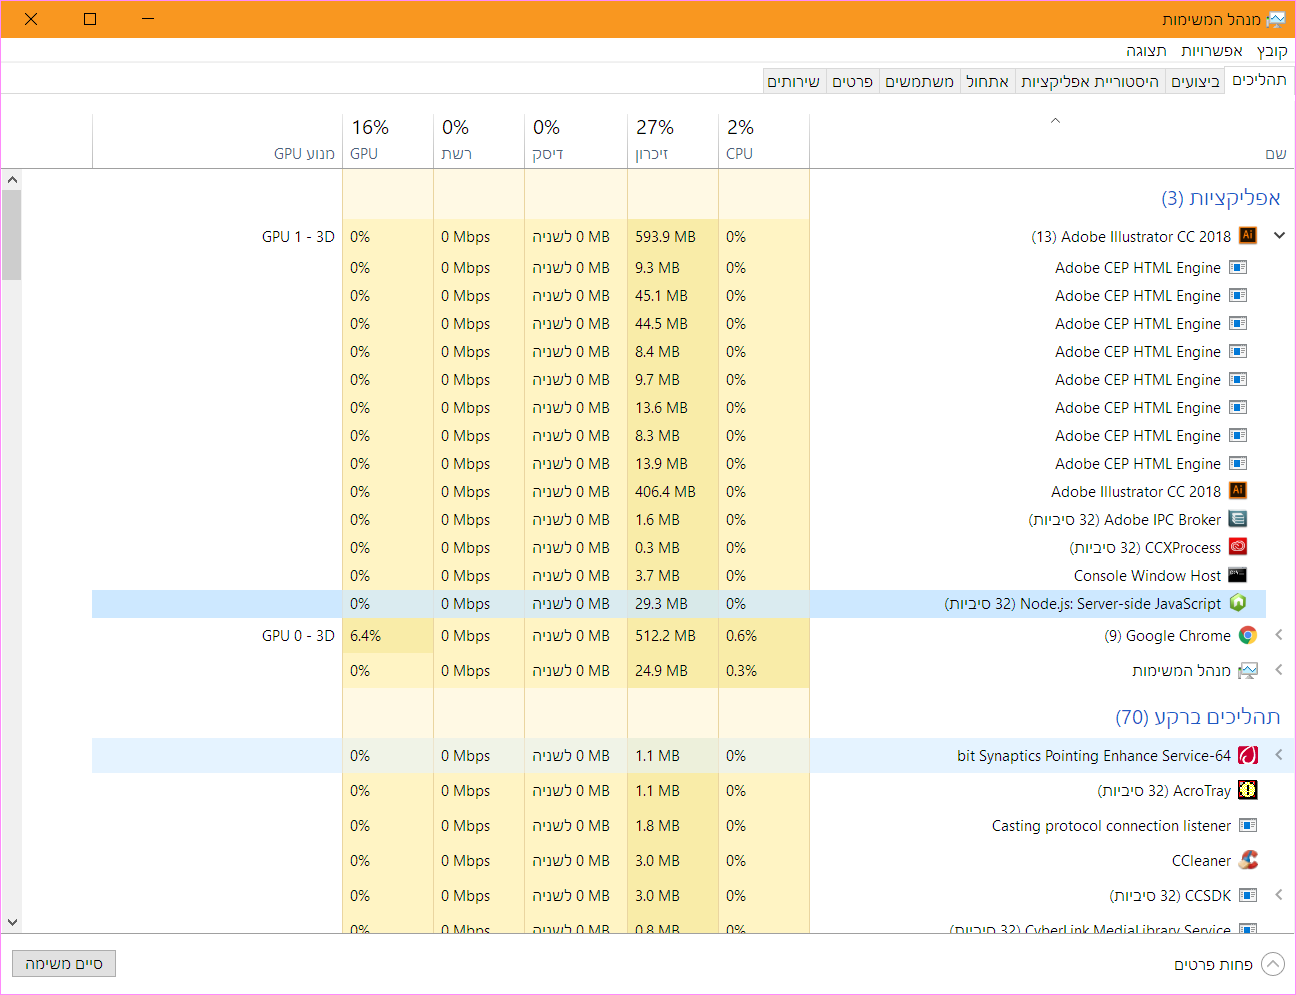Screen dimensions: 1296x995
Task: Expand the Google Chrome (9) process group
Action: click(x=1279, y=635)
